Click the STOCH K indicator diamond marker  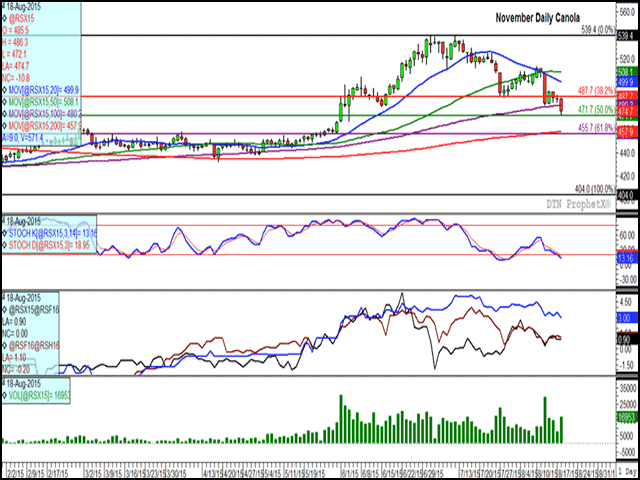click(x=6, y=231)
